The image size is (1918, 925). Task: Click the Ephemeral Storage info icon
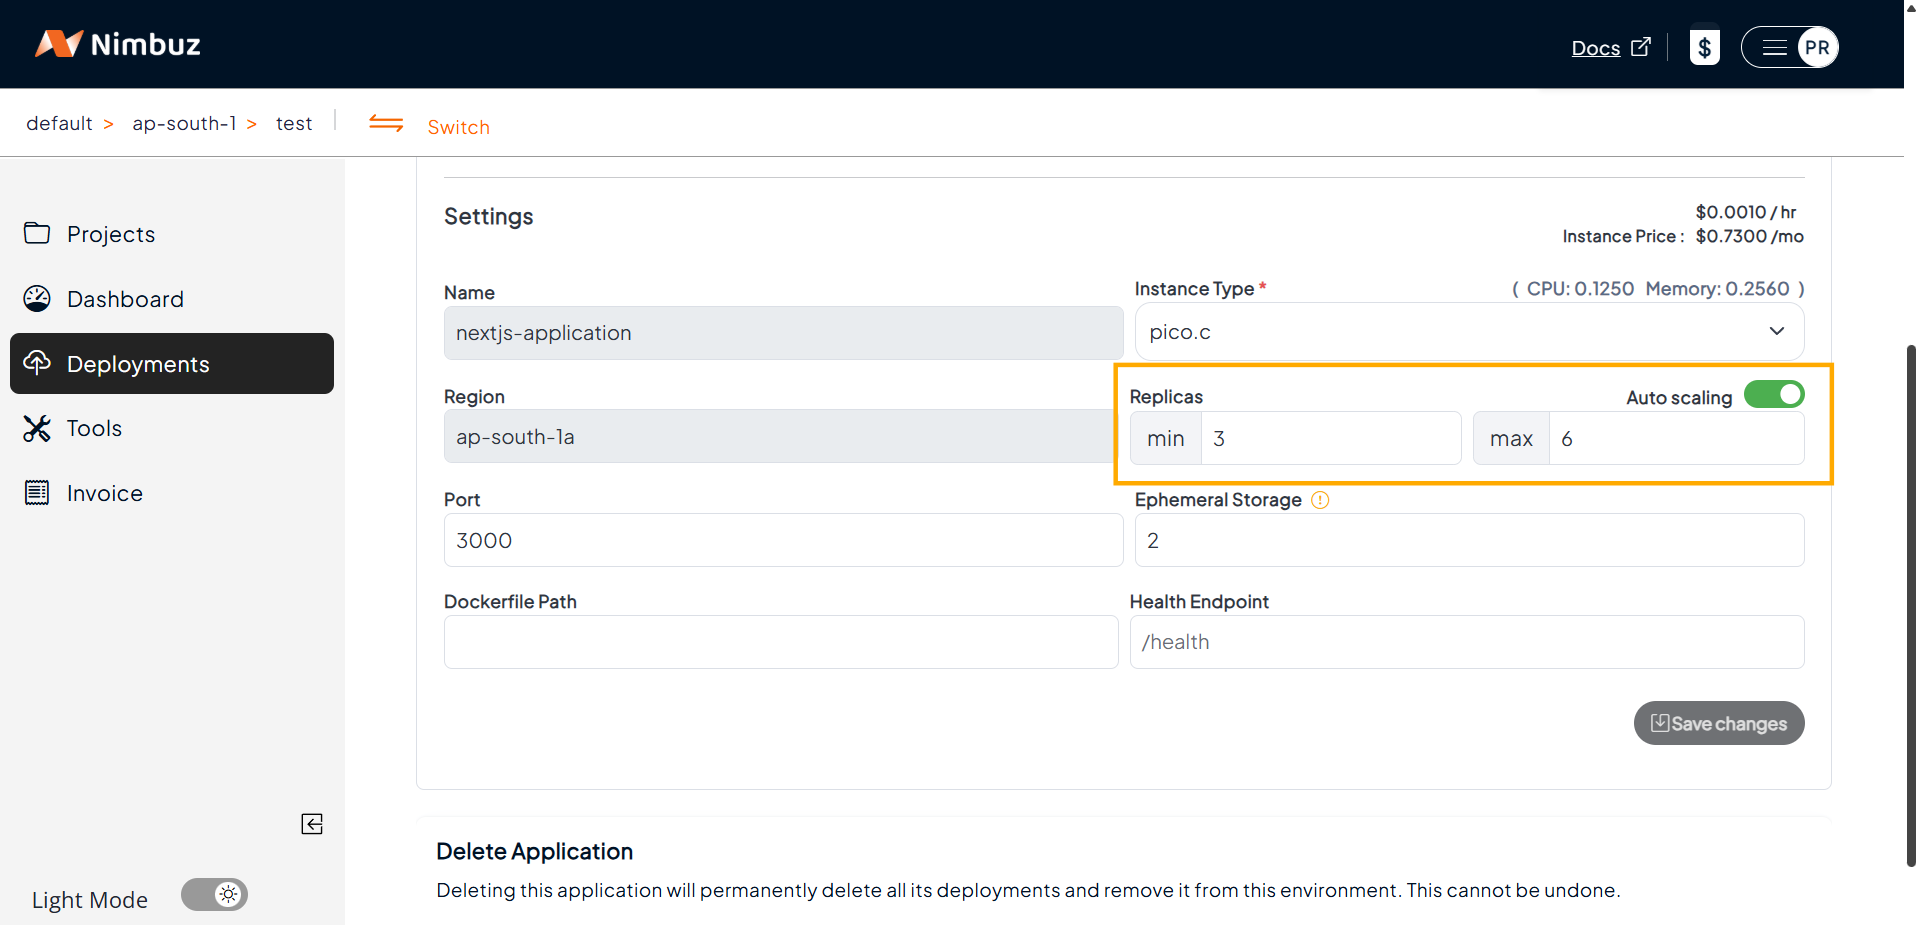pyautogui.click(x=1320, y=500)
